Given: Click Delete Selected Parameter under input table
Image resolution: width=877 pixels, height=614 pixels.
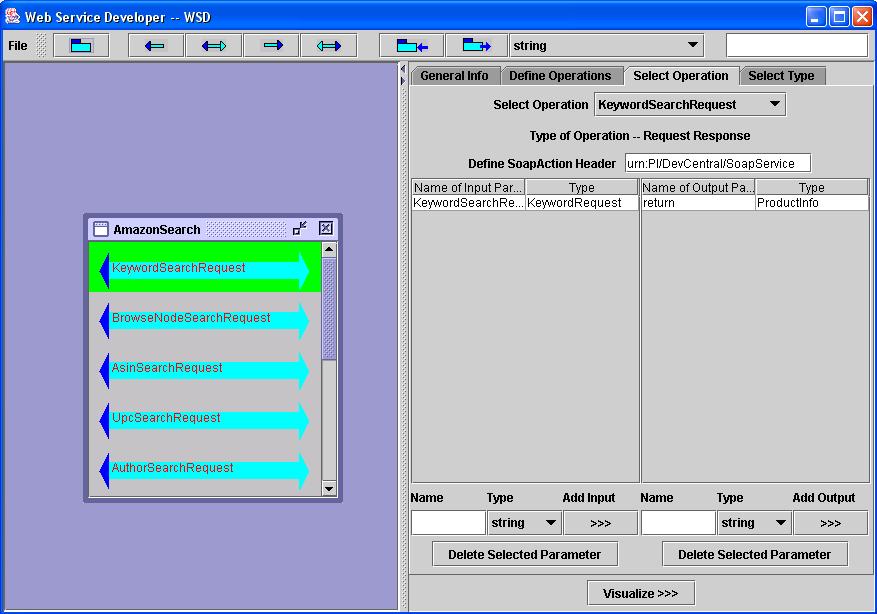Looking at the screenshot, I should (x=525, y=554).
